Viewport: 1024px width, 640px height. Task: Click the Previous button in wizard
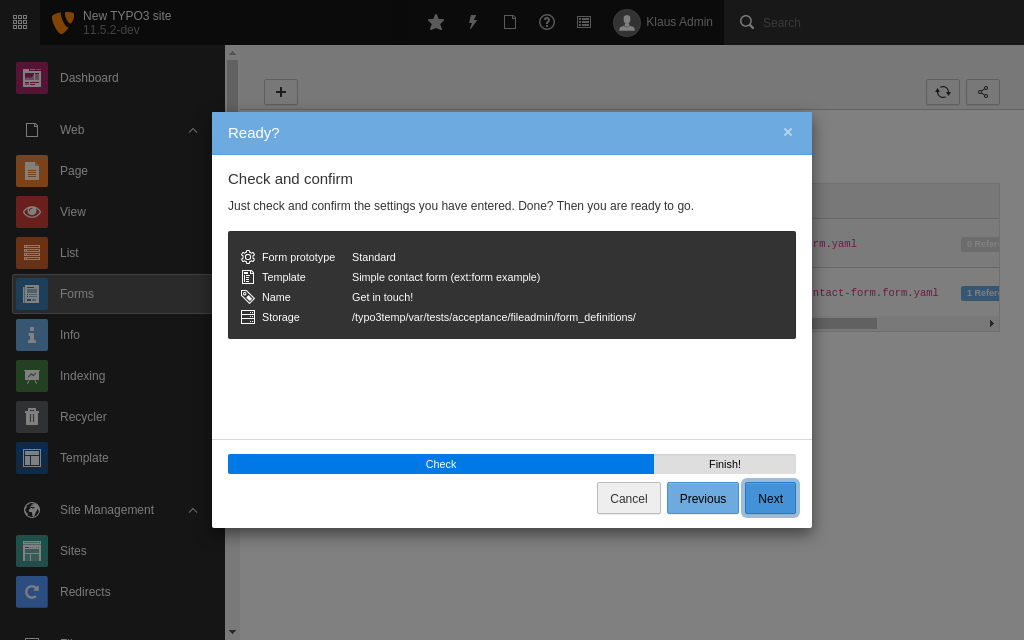[702, 498]
